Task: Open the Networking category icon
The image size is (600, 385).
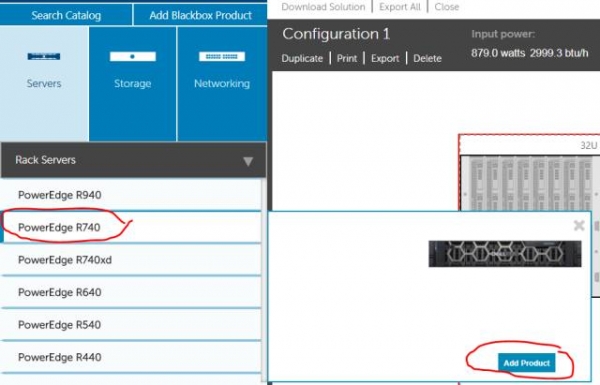Action: tap(222, 57)
